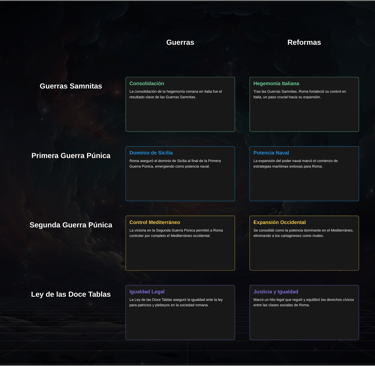This screenshot has width=375, height=366.
Task: Open the Consolidación card
Action: [180, 104]
